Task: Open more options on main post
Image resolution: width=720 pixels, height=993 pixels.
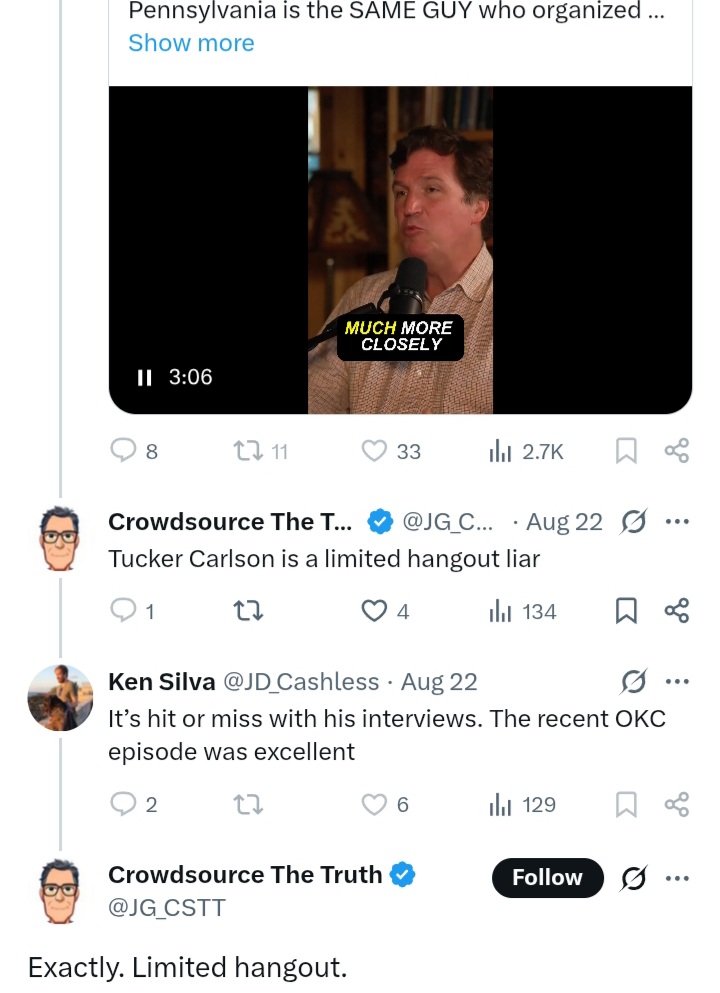Action: click(x=677, y=877)
